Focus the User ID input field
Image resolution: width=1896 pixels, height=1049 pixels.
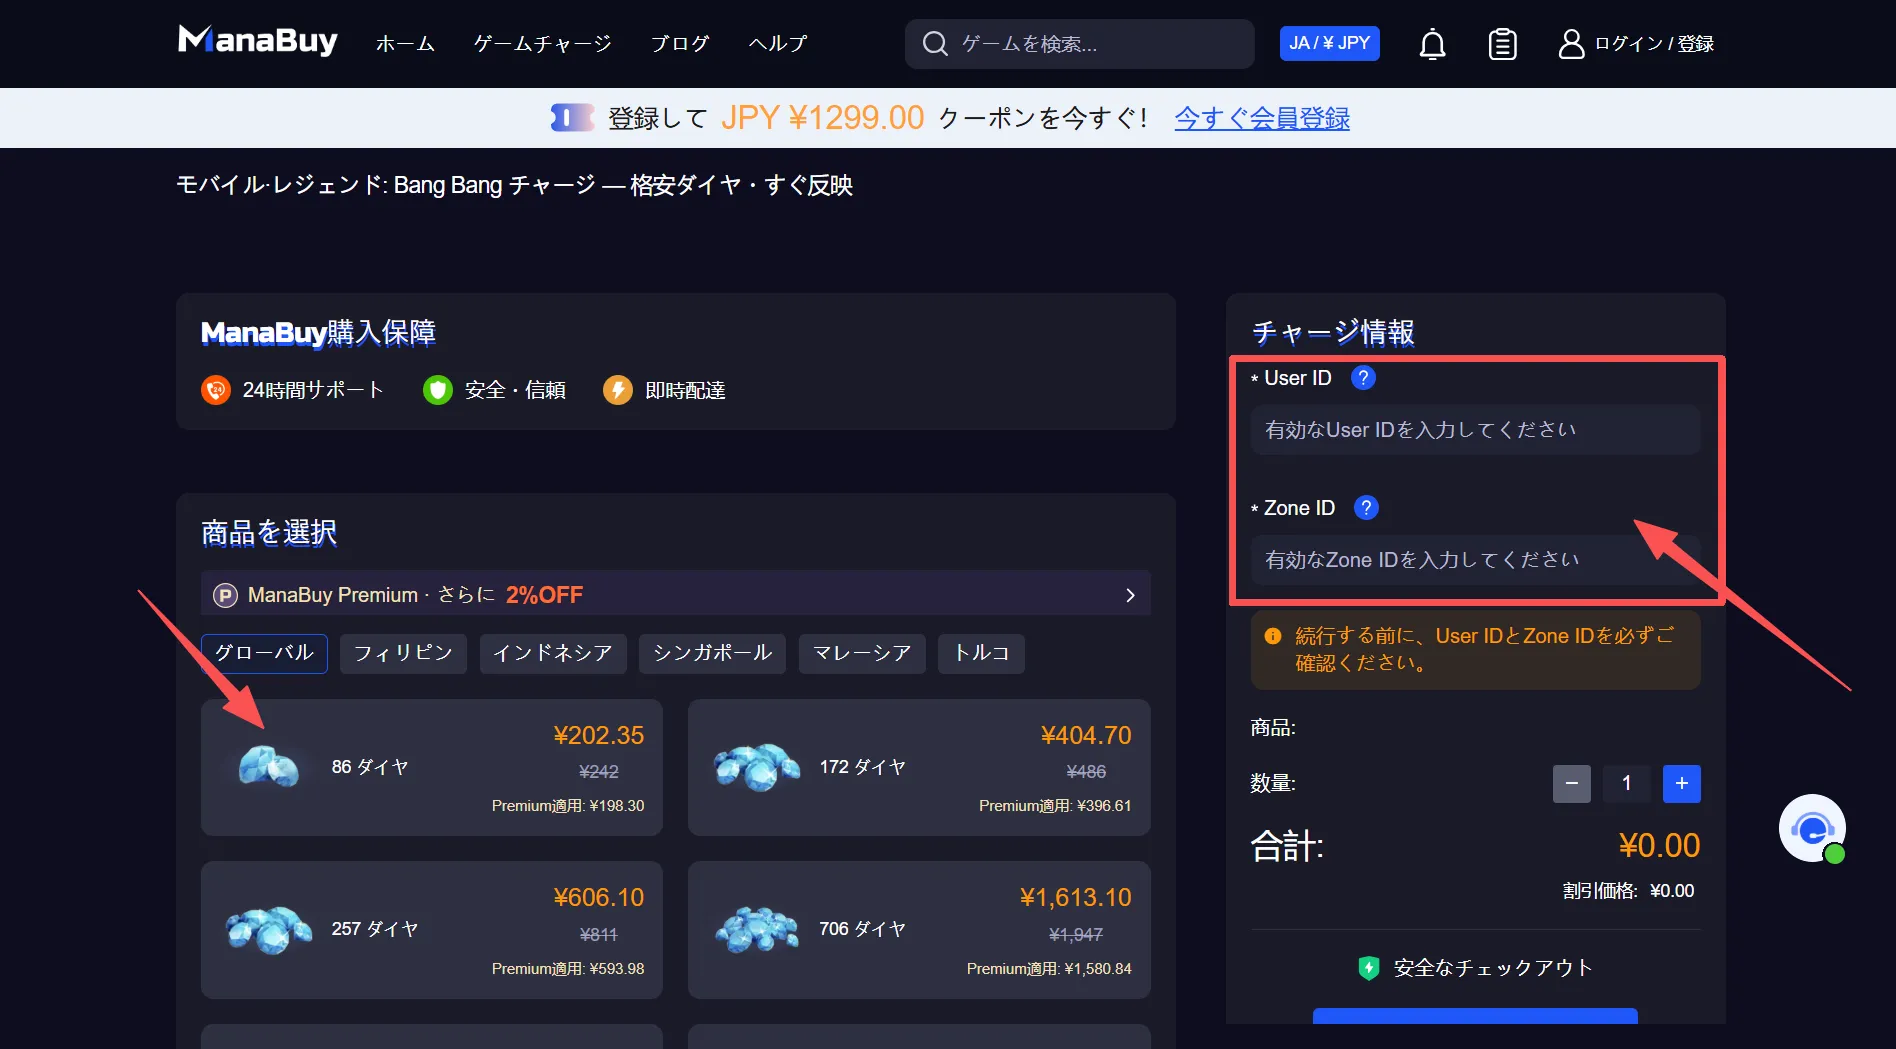(1475, 430)
